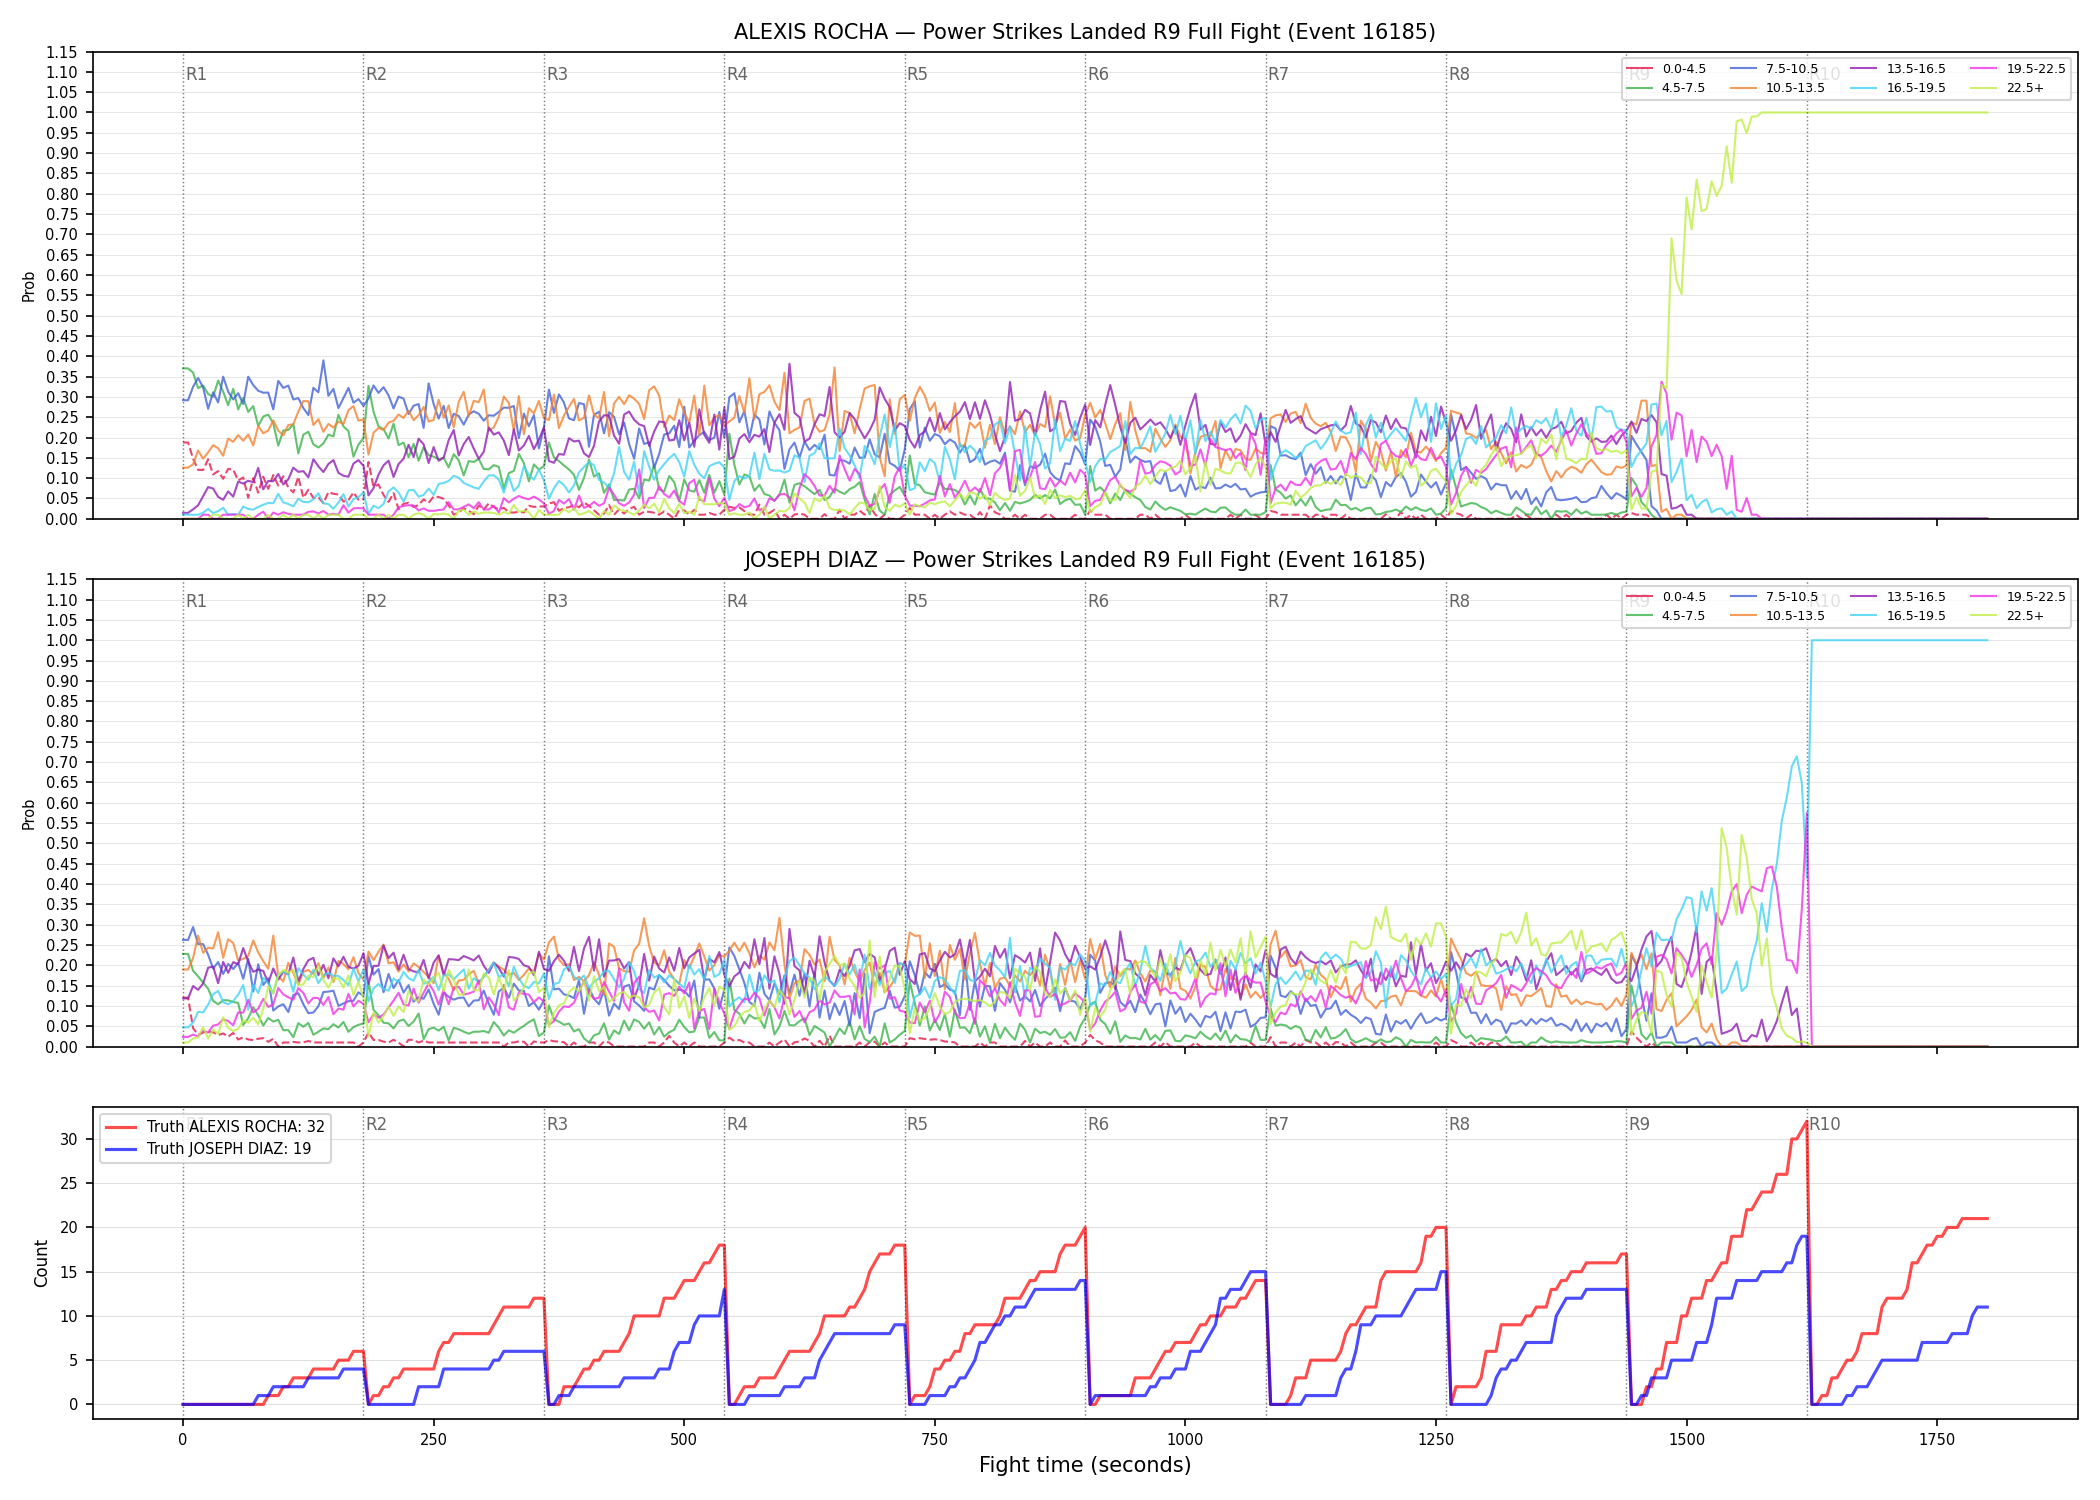Click the 1500 tick label on the time axis
This screenshot has height=1500, width=2100.
point(1686,1440)
